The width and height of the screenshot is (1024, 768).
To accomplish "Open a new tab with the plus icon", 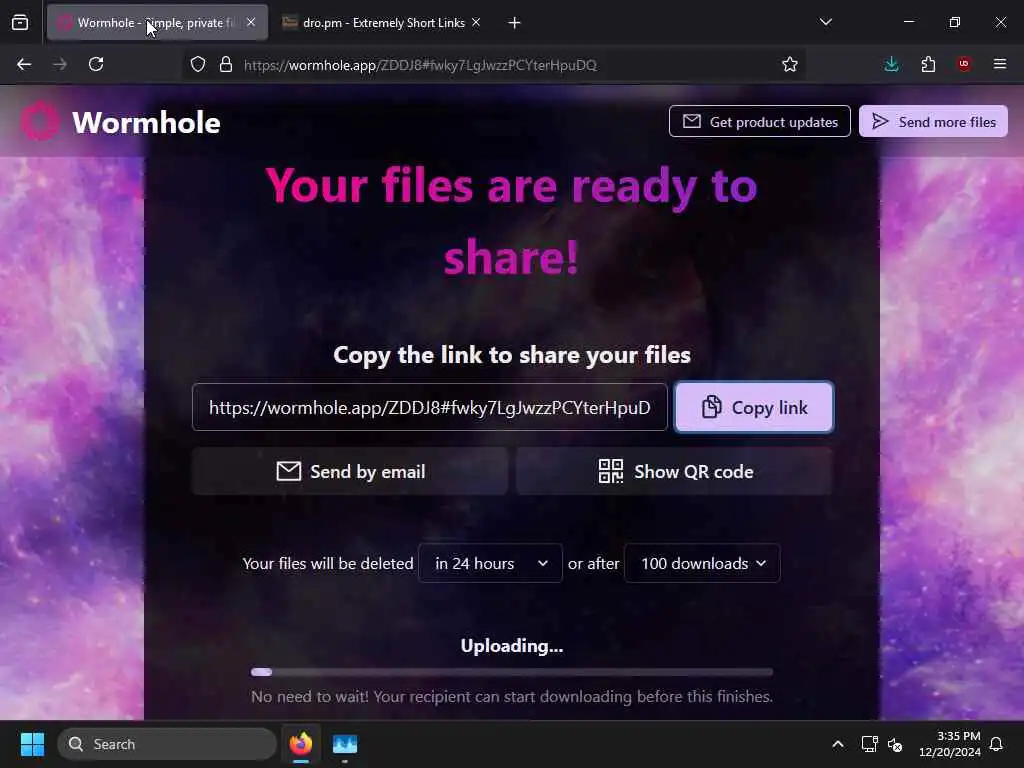I will [515, 23].
